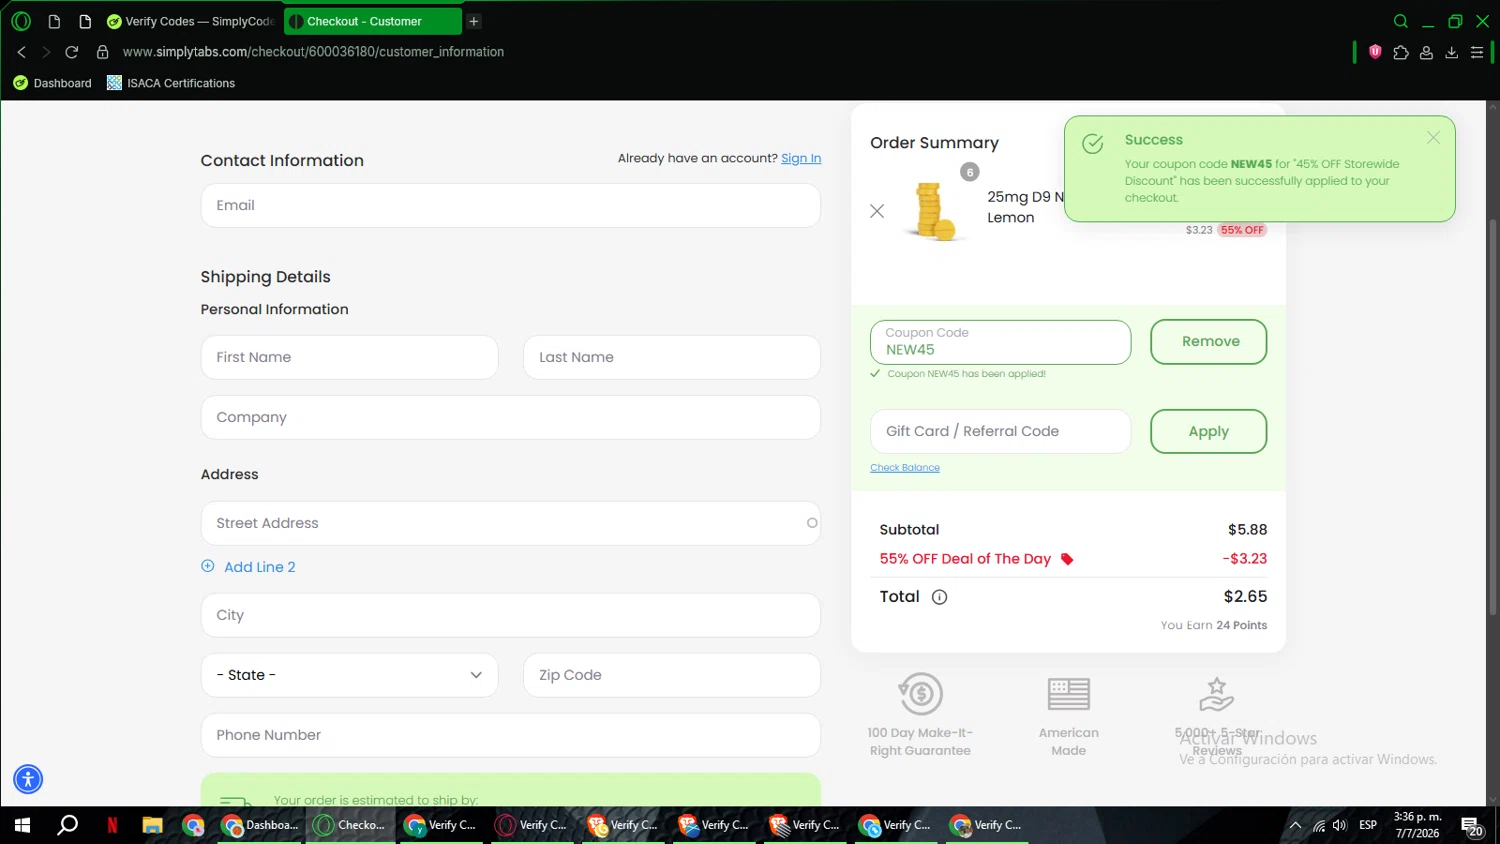Open the browser profile account icon
Screen dimensions: 1500x844
(1426, 52)
